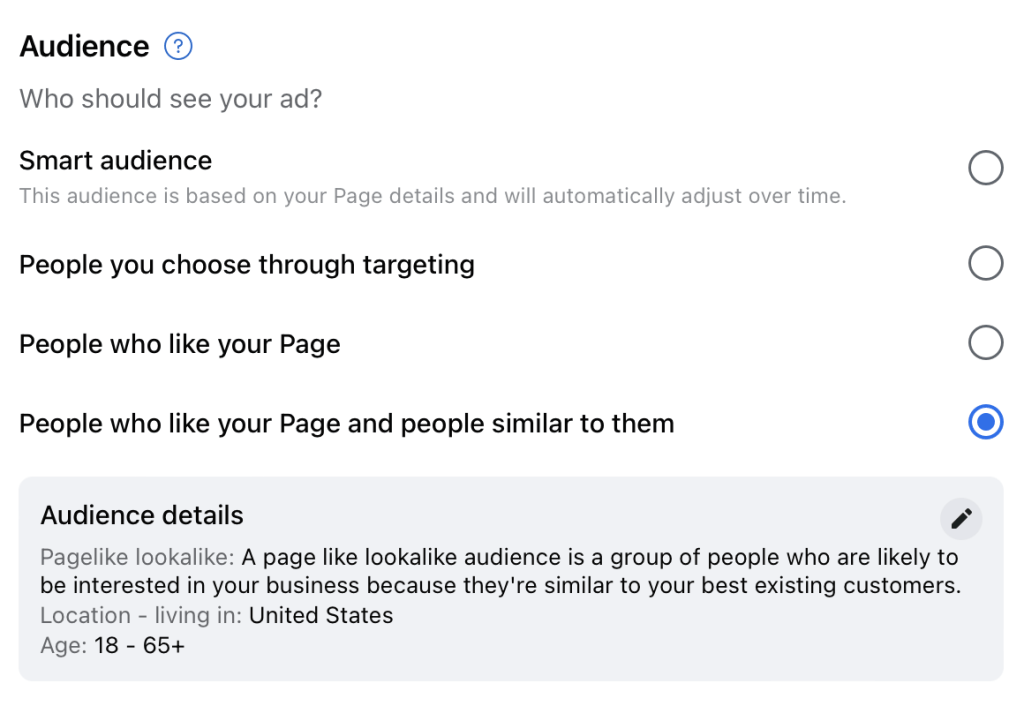Click the "Location - living in:" label

[x=141, y=616]
